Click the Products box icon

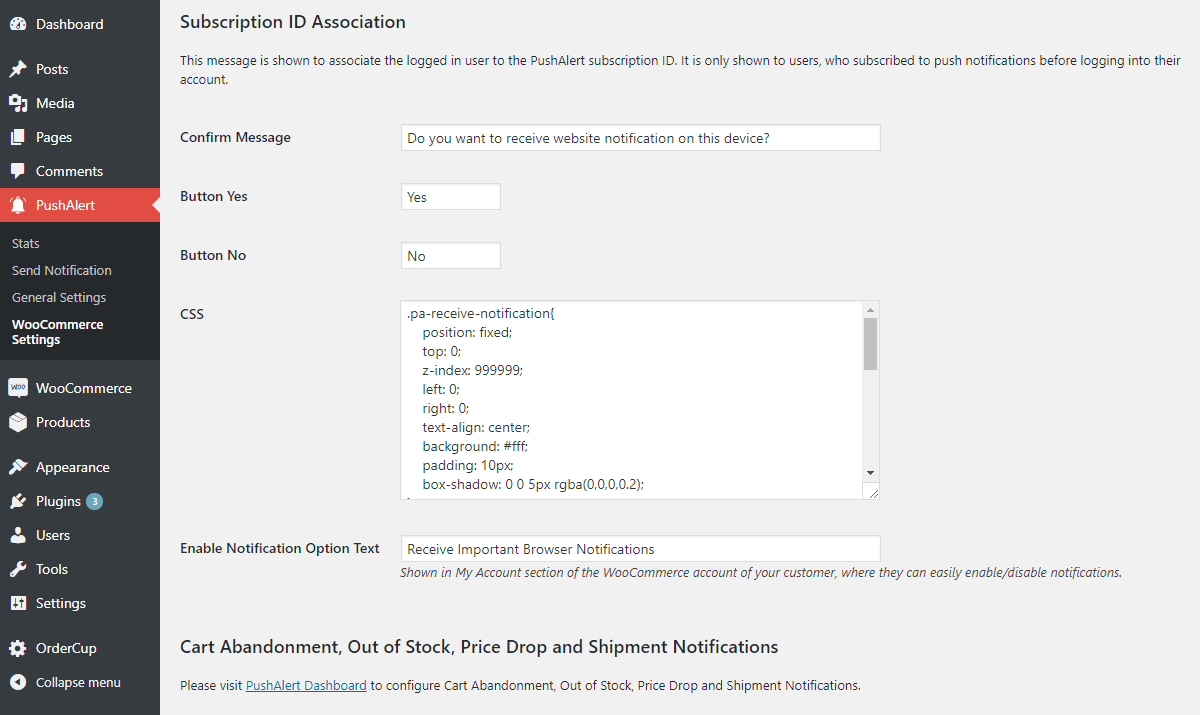click(18, 422)
